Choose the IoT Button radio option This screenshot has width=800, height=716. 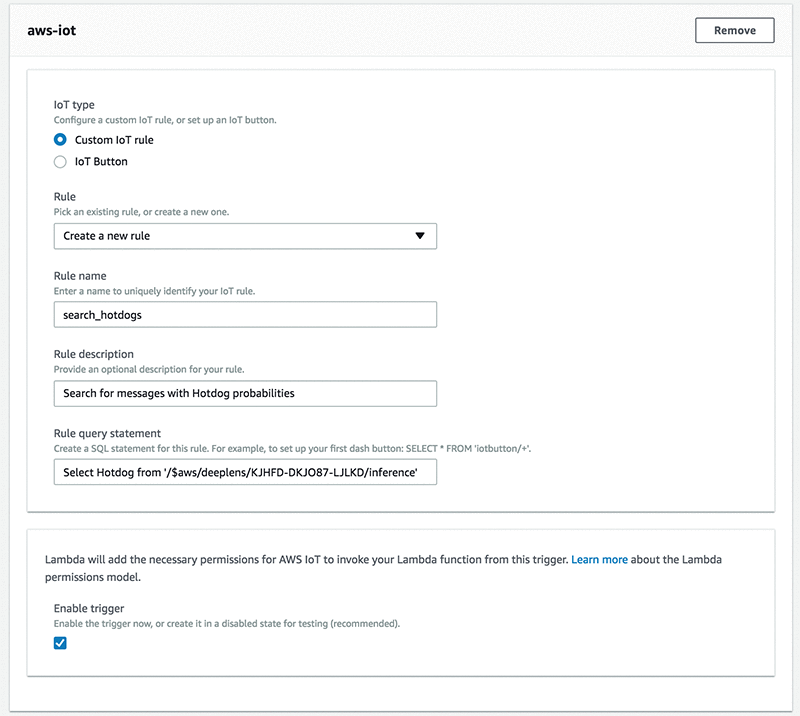[x=60, y=161]
